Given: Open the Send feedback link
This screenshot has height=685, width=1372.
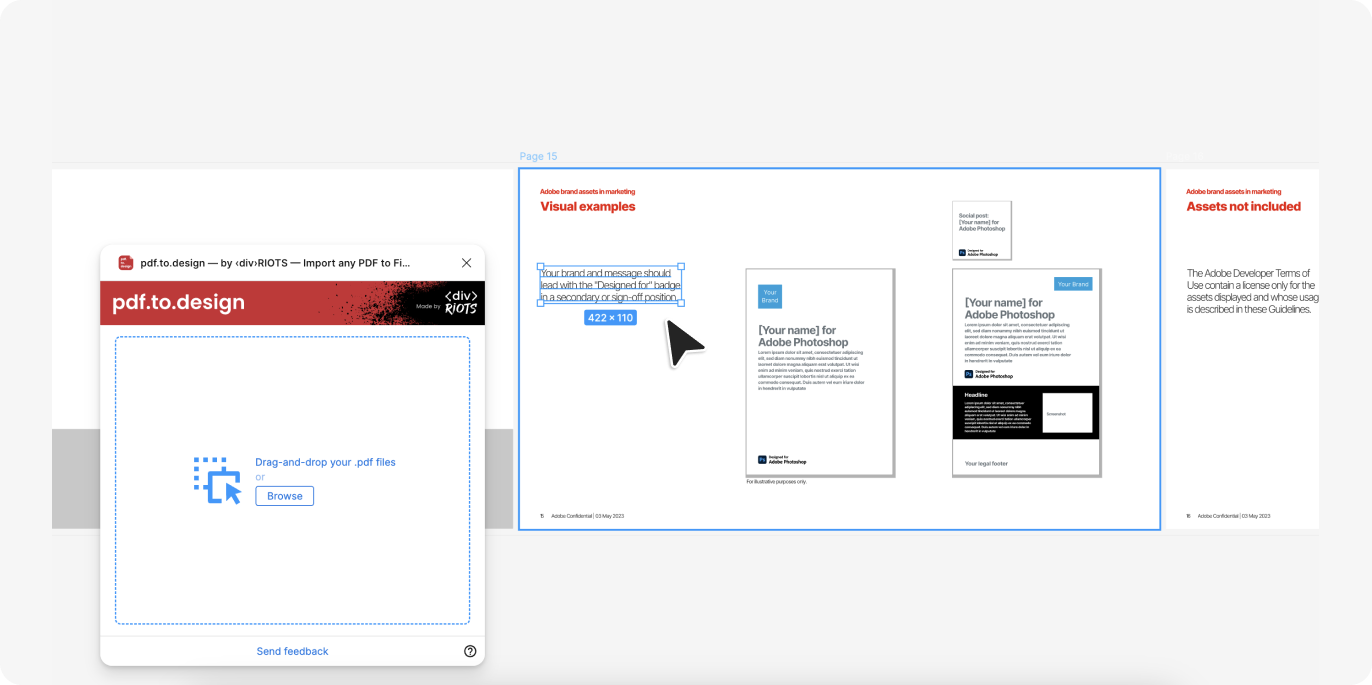Looking at the screenshot, I should tap(292, 651).
